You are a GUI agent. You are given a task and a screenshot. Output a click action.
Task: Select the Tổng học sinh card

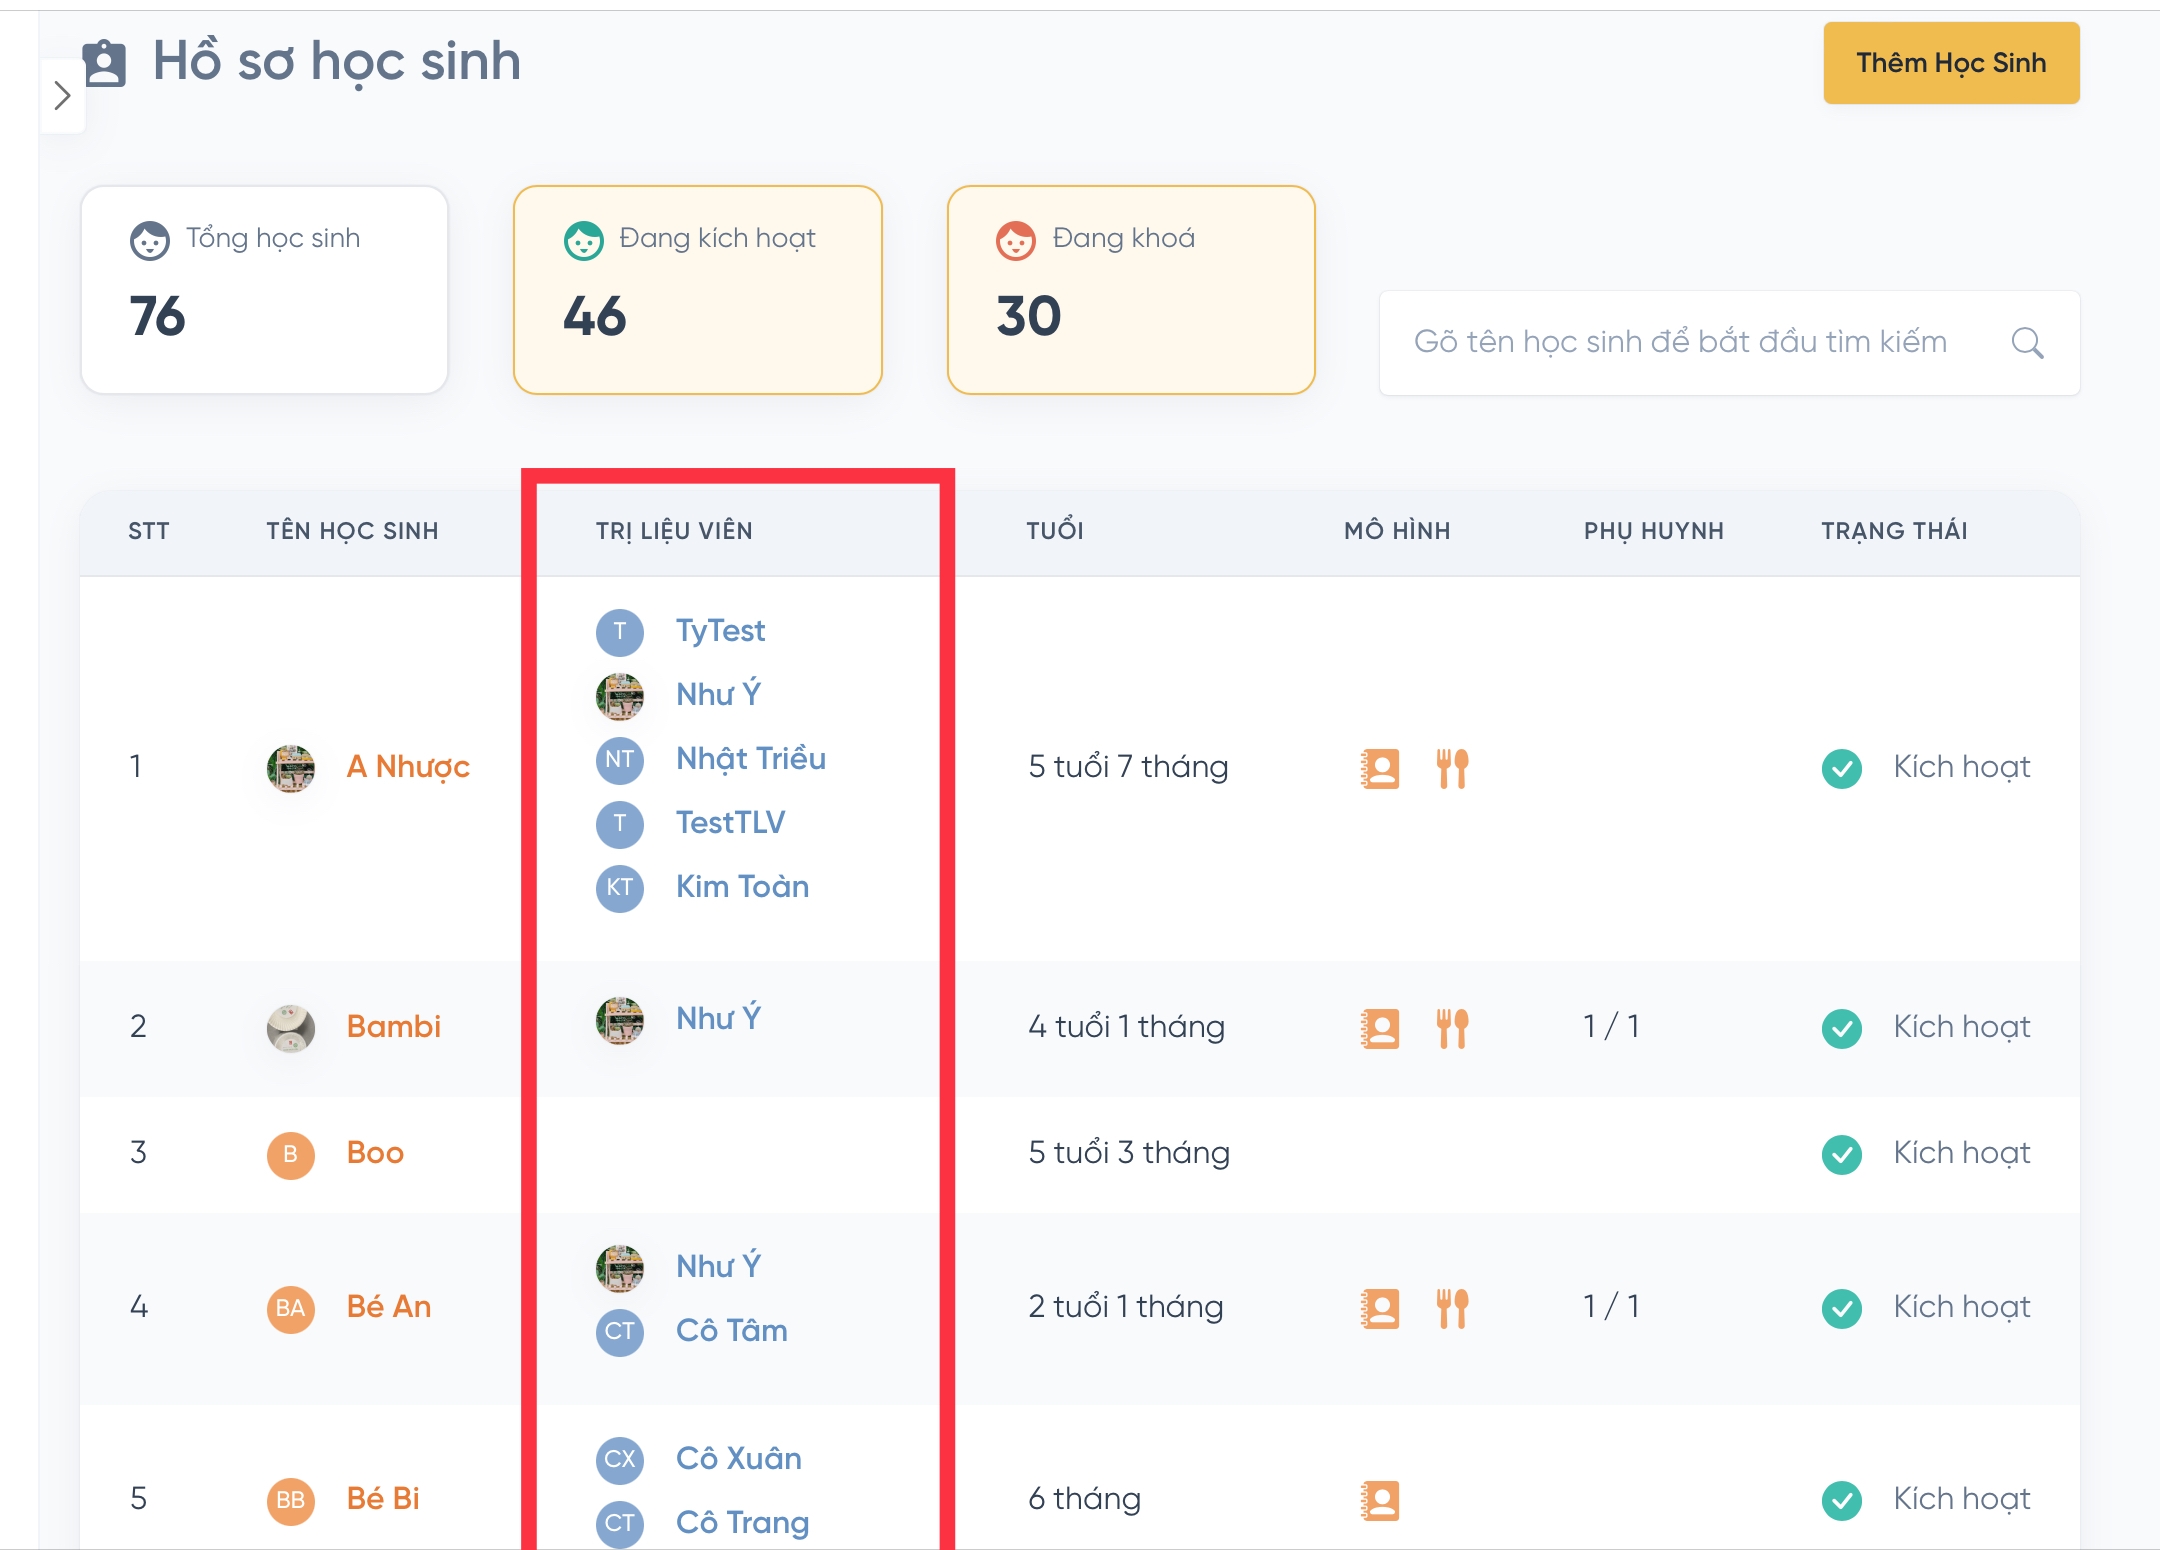coord(264,290)
